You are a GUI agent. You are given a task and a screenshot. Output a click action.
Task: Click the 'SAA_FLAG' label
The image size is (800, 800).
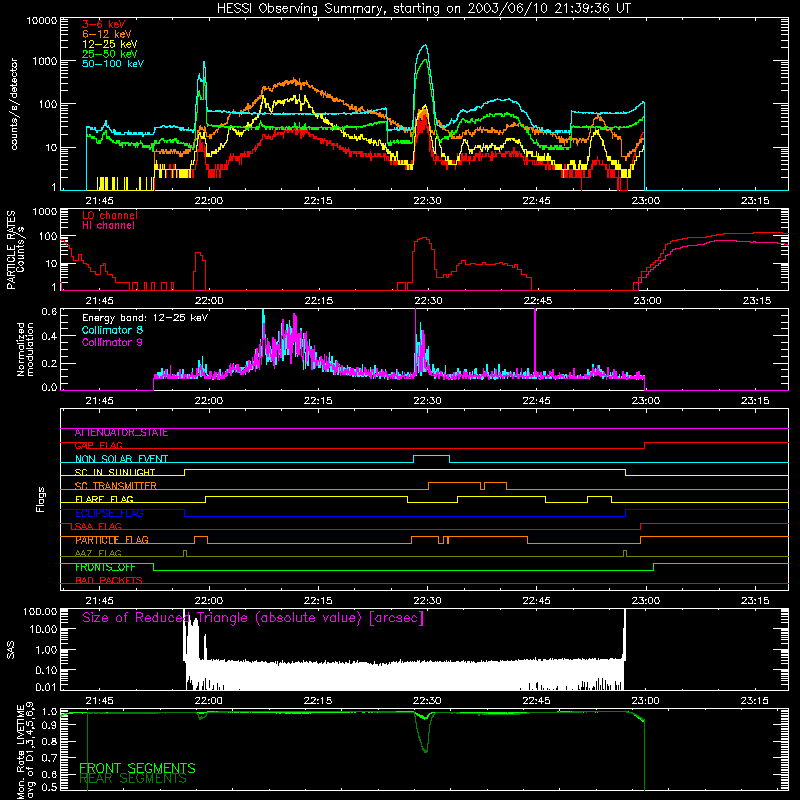click(98, 526)
